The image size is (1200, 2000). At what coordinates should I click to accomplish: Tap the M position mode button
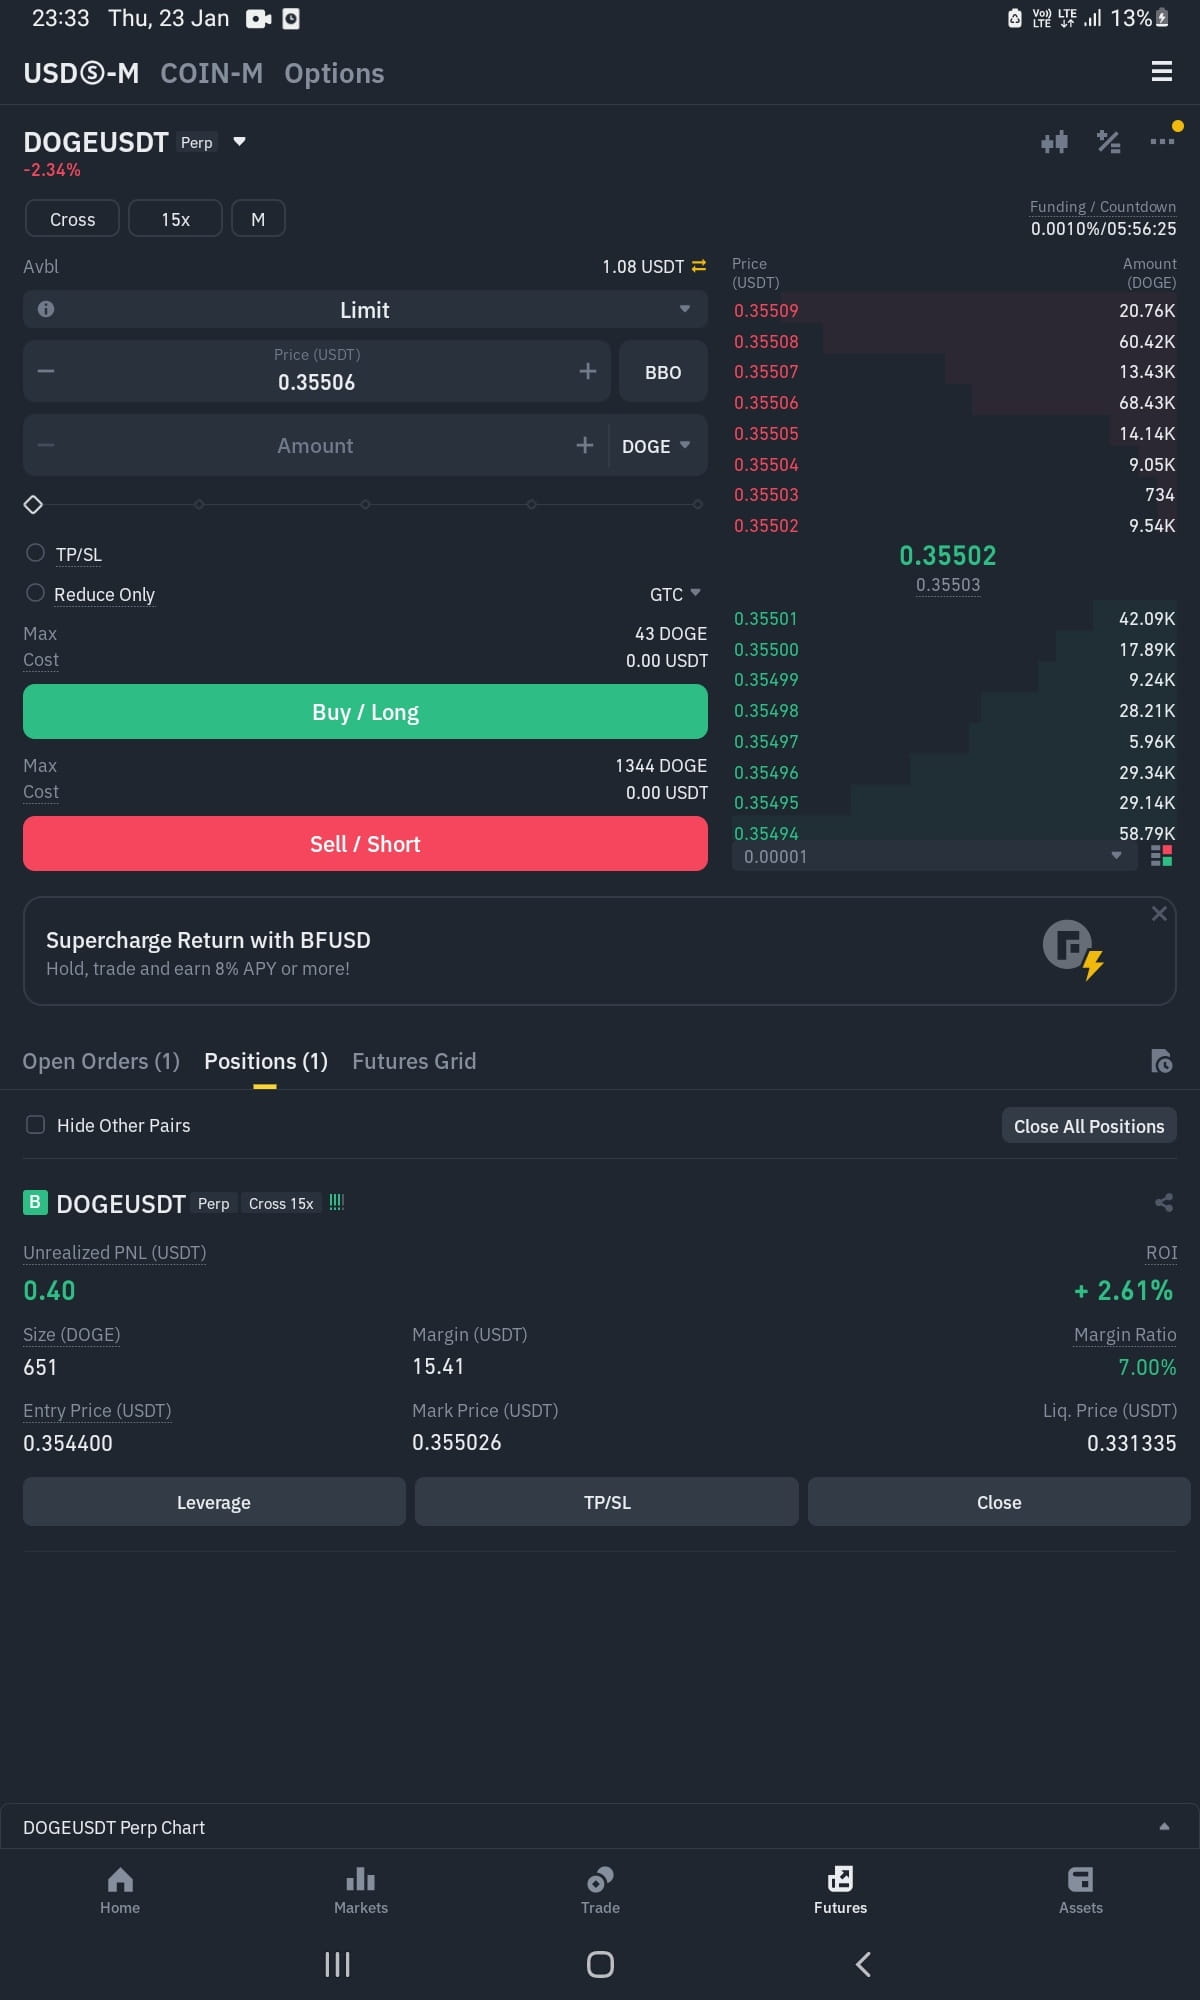[x=258, y=219]
